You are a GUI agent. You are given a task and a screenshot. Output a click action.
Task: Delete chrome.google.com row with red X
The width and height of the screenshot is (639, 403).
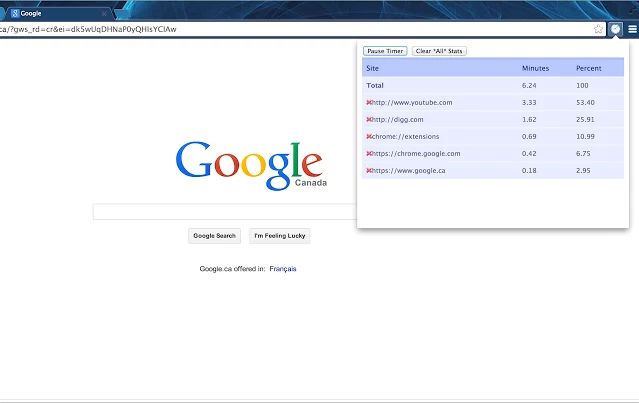click(x=369, y=154)
